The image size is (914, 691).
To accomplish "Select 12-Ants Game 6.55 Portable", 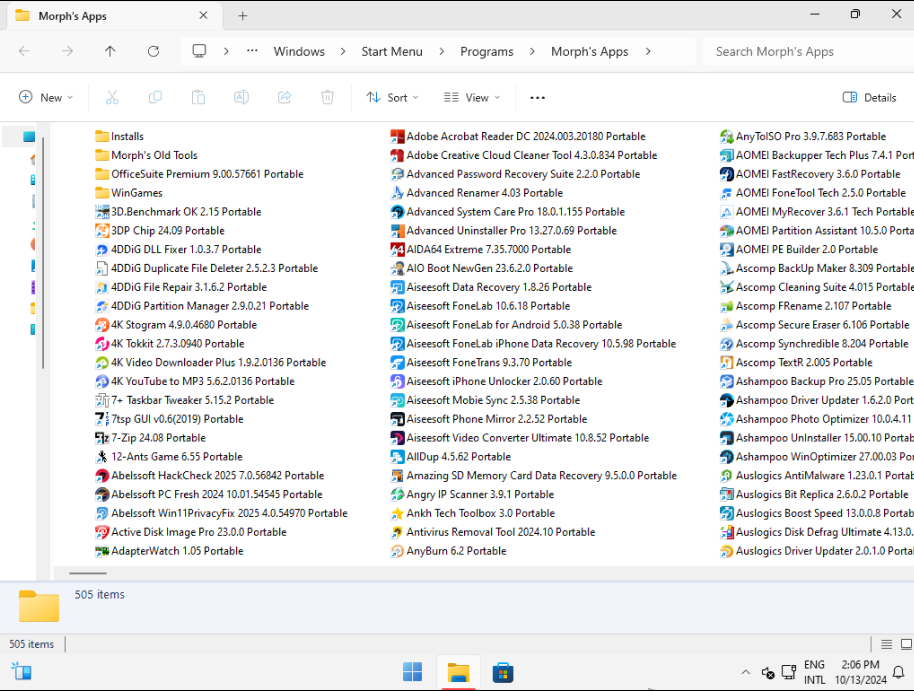I will pos(169,457).
